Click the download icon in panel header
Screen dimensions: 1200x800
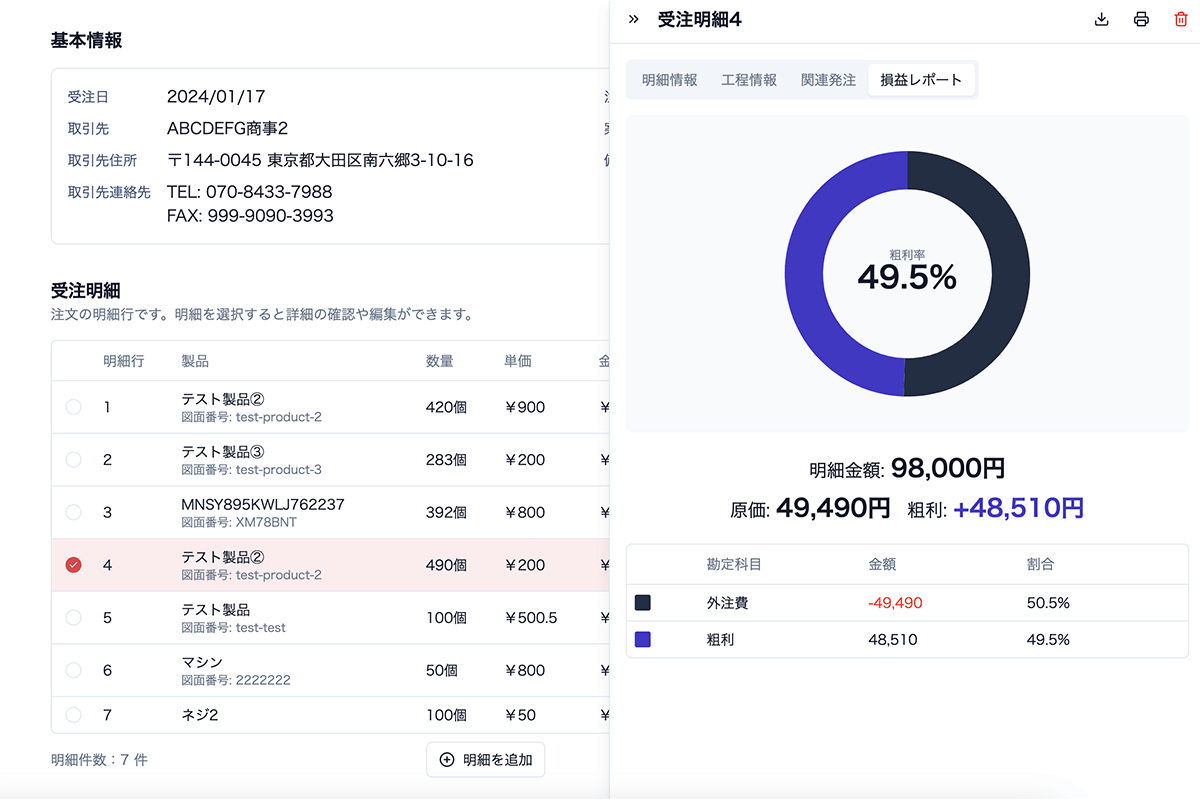point(1102,20)
